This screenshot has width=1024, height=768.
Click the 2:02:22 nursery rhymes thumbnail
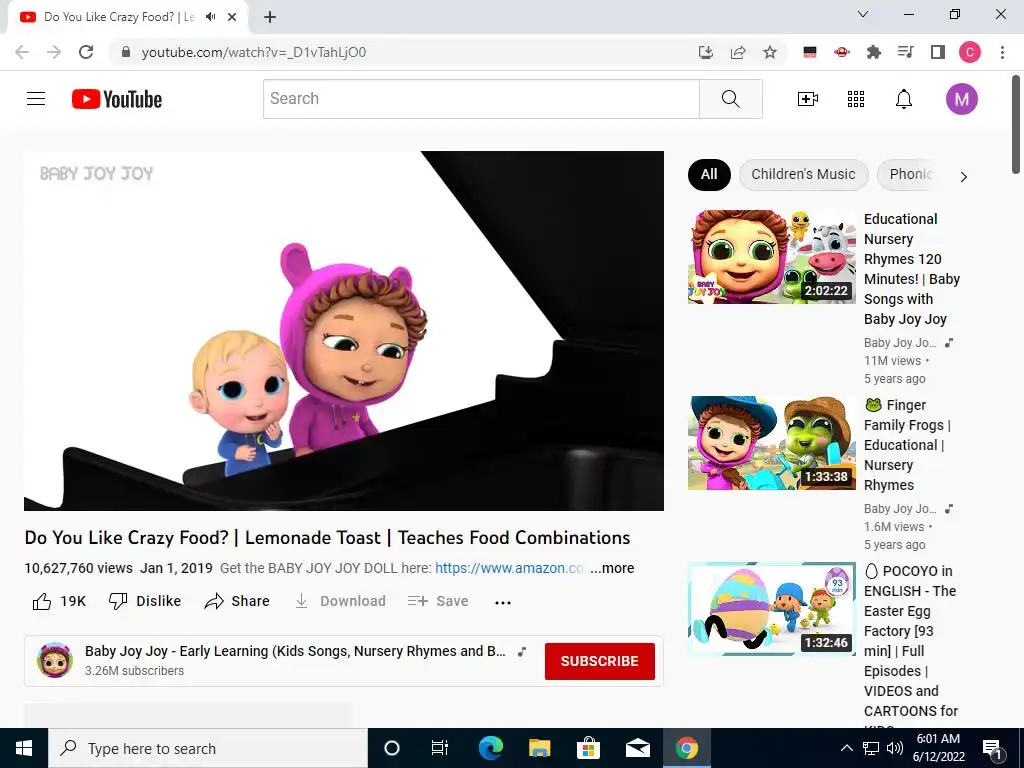click(x=771, y=257)
